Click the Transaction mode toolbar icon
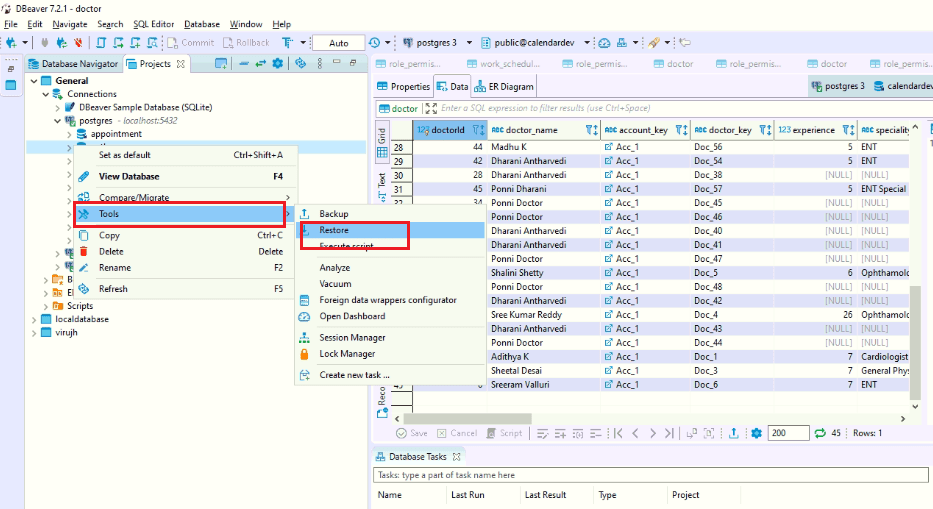This screenshot has height=509, width=933. coord(288,43)
